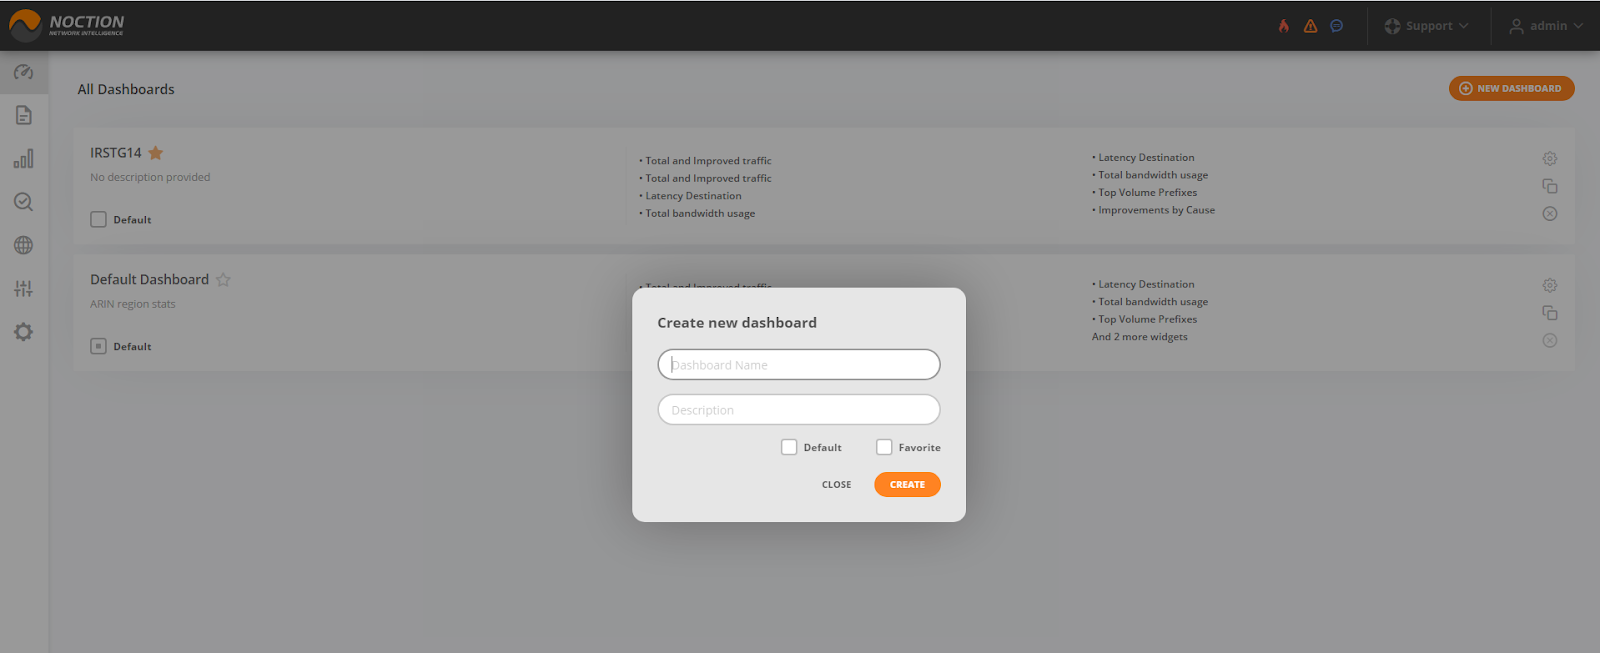Duplicate the IRSTG14 dashboard via copy icon
The image size is (1600, 653).
pyautogui.click(x=1549, y=186)
